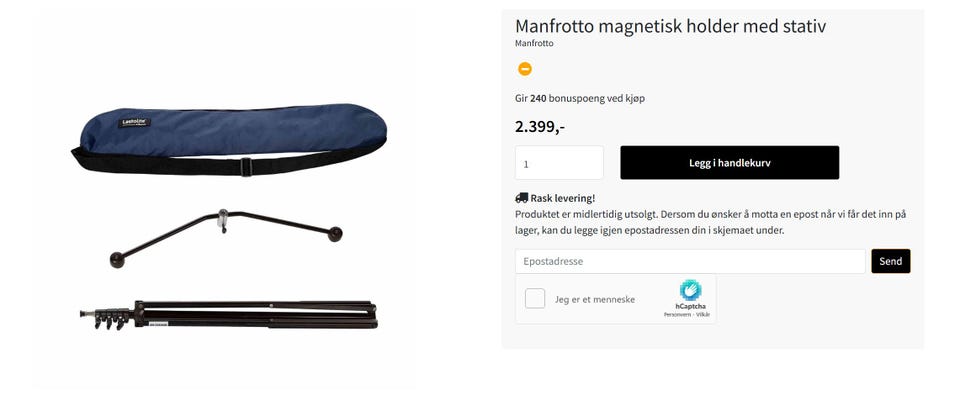Image resolution: width=960 pixels, height=416 pixels.
Task: Click the hCaptcha hand logo
Action: 691,290
